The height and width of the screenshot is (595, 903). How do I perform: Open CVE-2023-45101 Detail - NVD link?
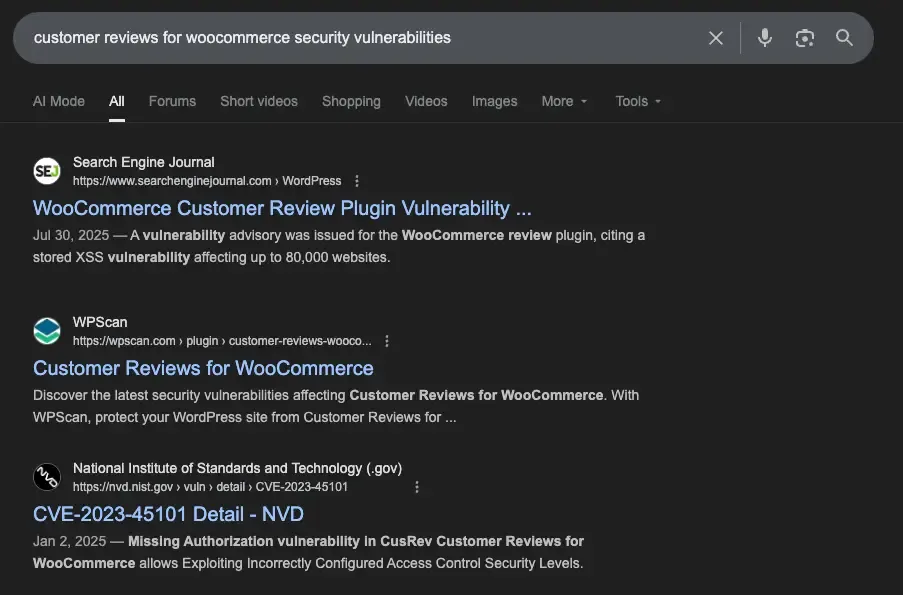click(168, 514)
